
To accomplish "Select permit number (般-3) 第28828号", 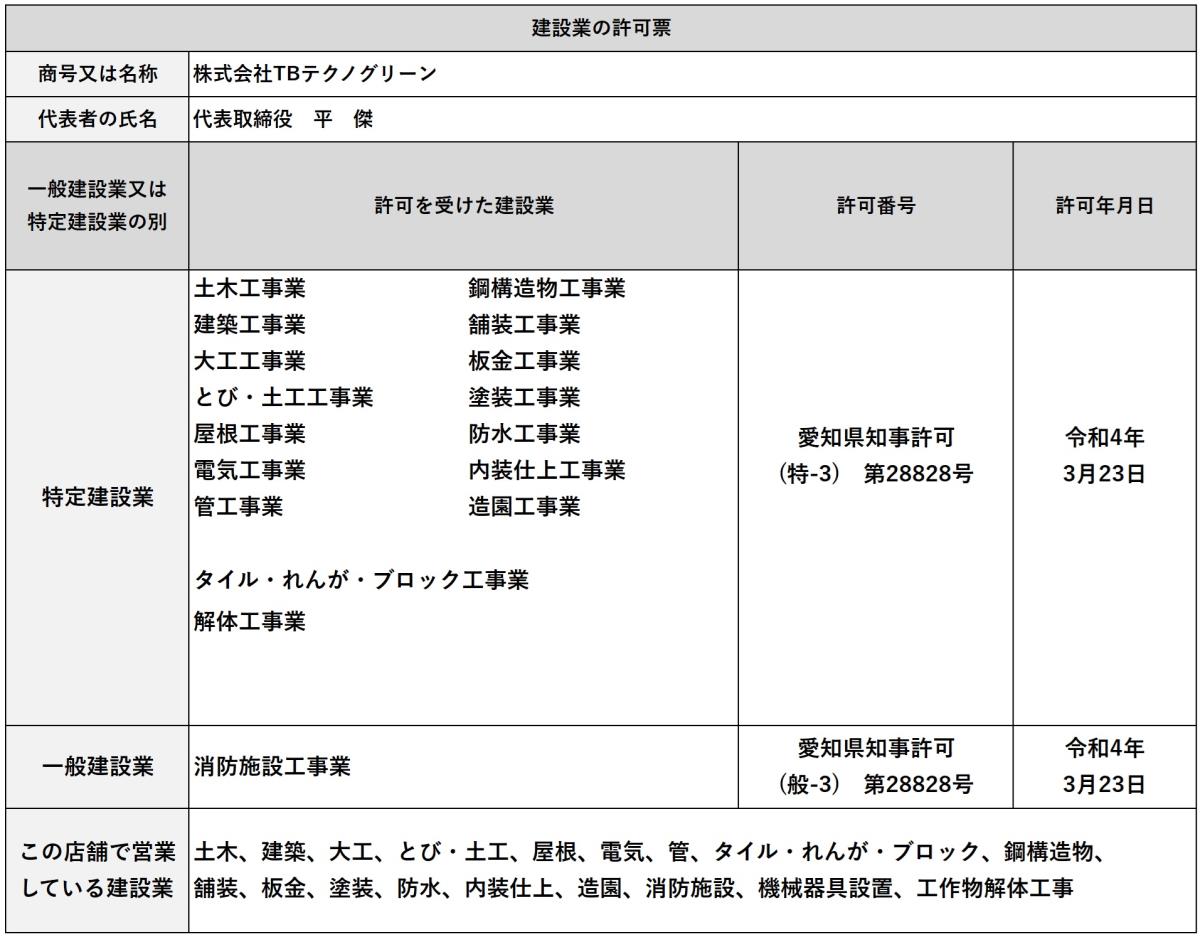I will click(x=875, y=785).
